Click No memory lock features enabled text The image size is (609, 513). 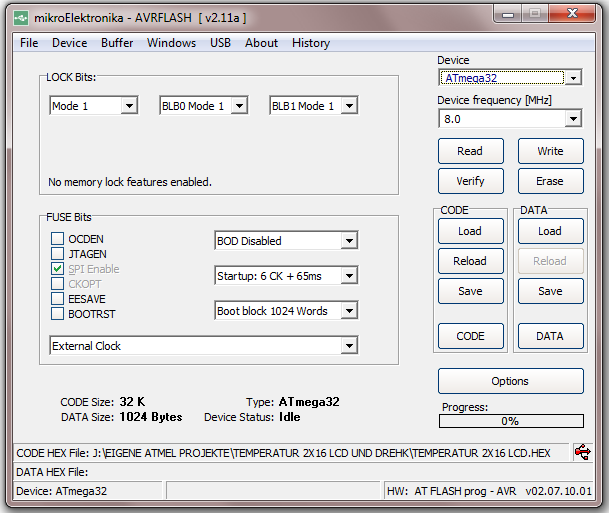tap(130, 182)
